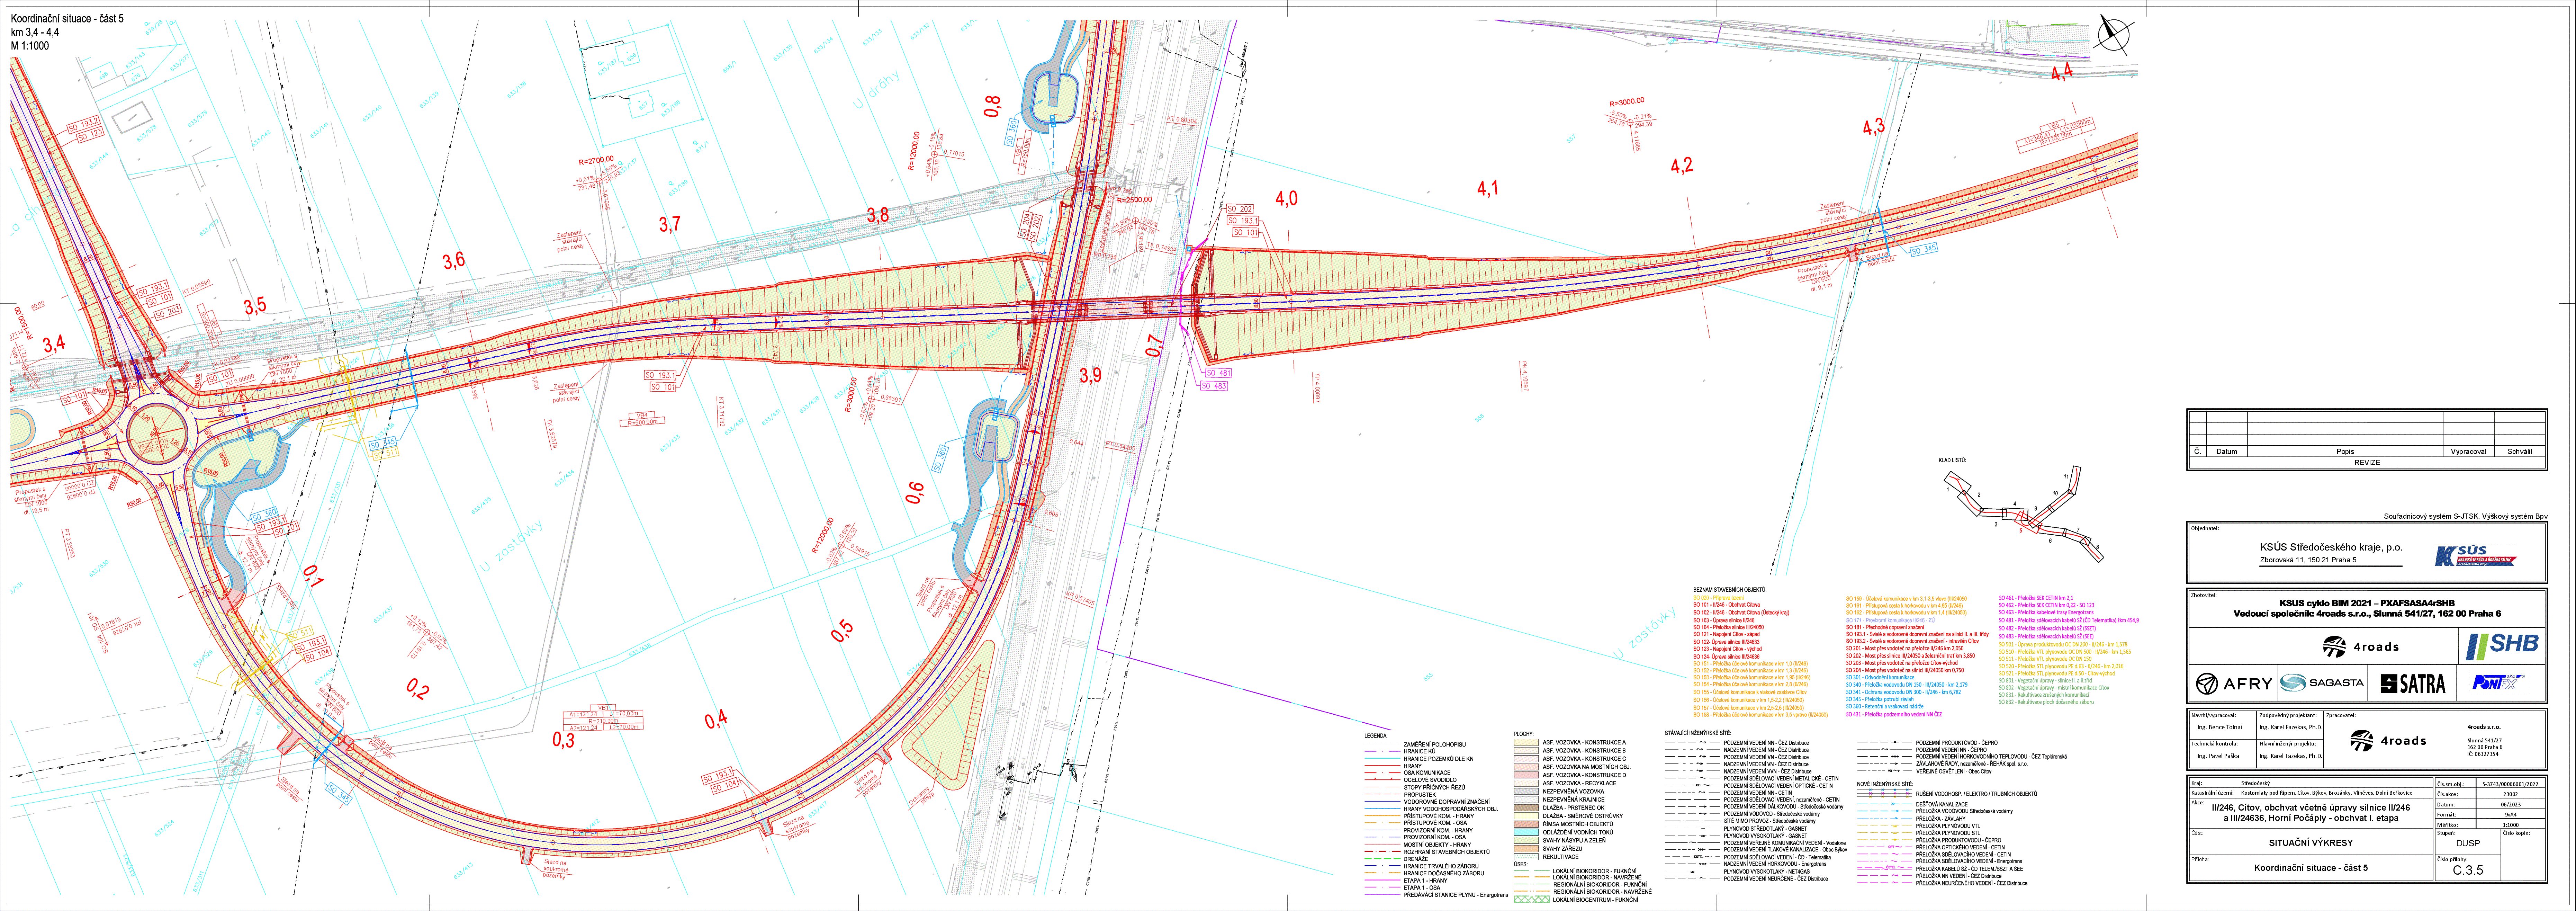This screenshot has height=911, width=2576.
Task: Click the 'LEGENDA:' heading
Action: (1376, 736)
